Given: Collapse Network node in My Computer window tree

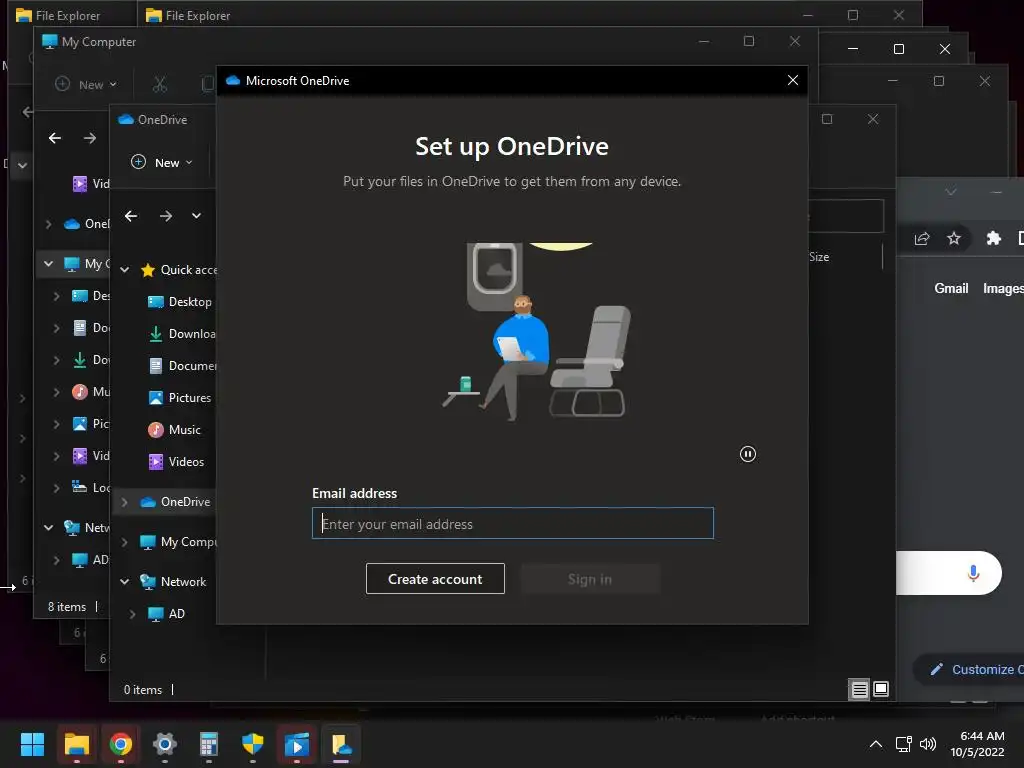Looking at the screenshot, I should click(48, 528).
